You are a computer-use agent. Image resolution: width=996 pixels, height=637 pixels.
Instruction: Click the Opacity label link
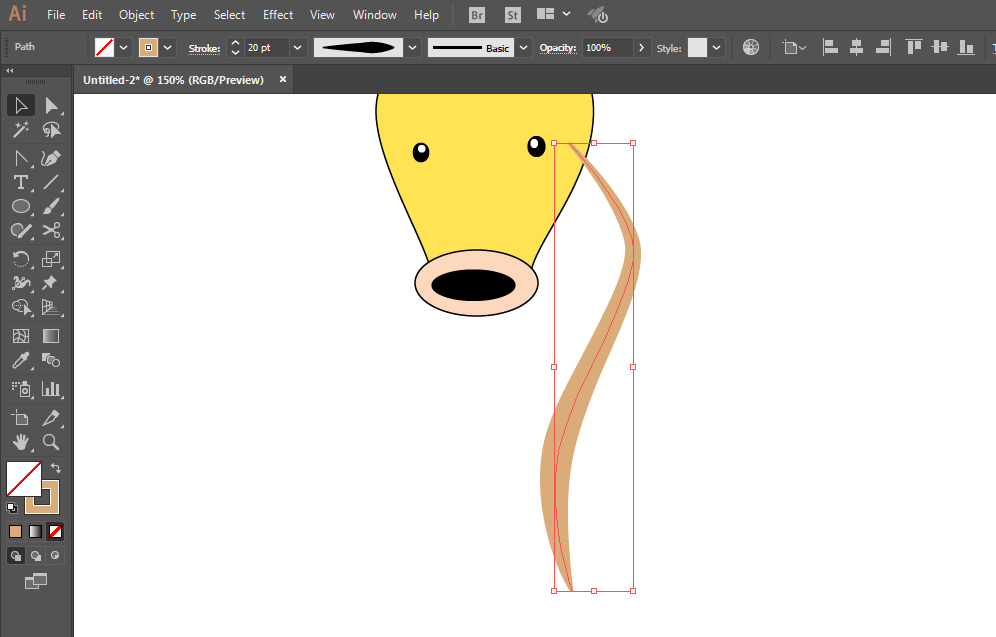558,48
